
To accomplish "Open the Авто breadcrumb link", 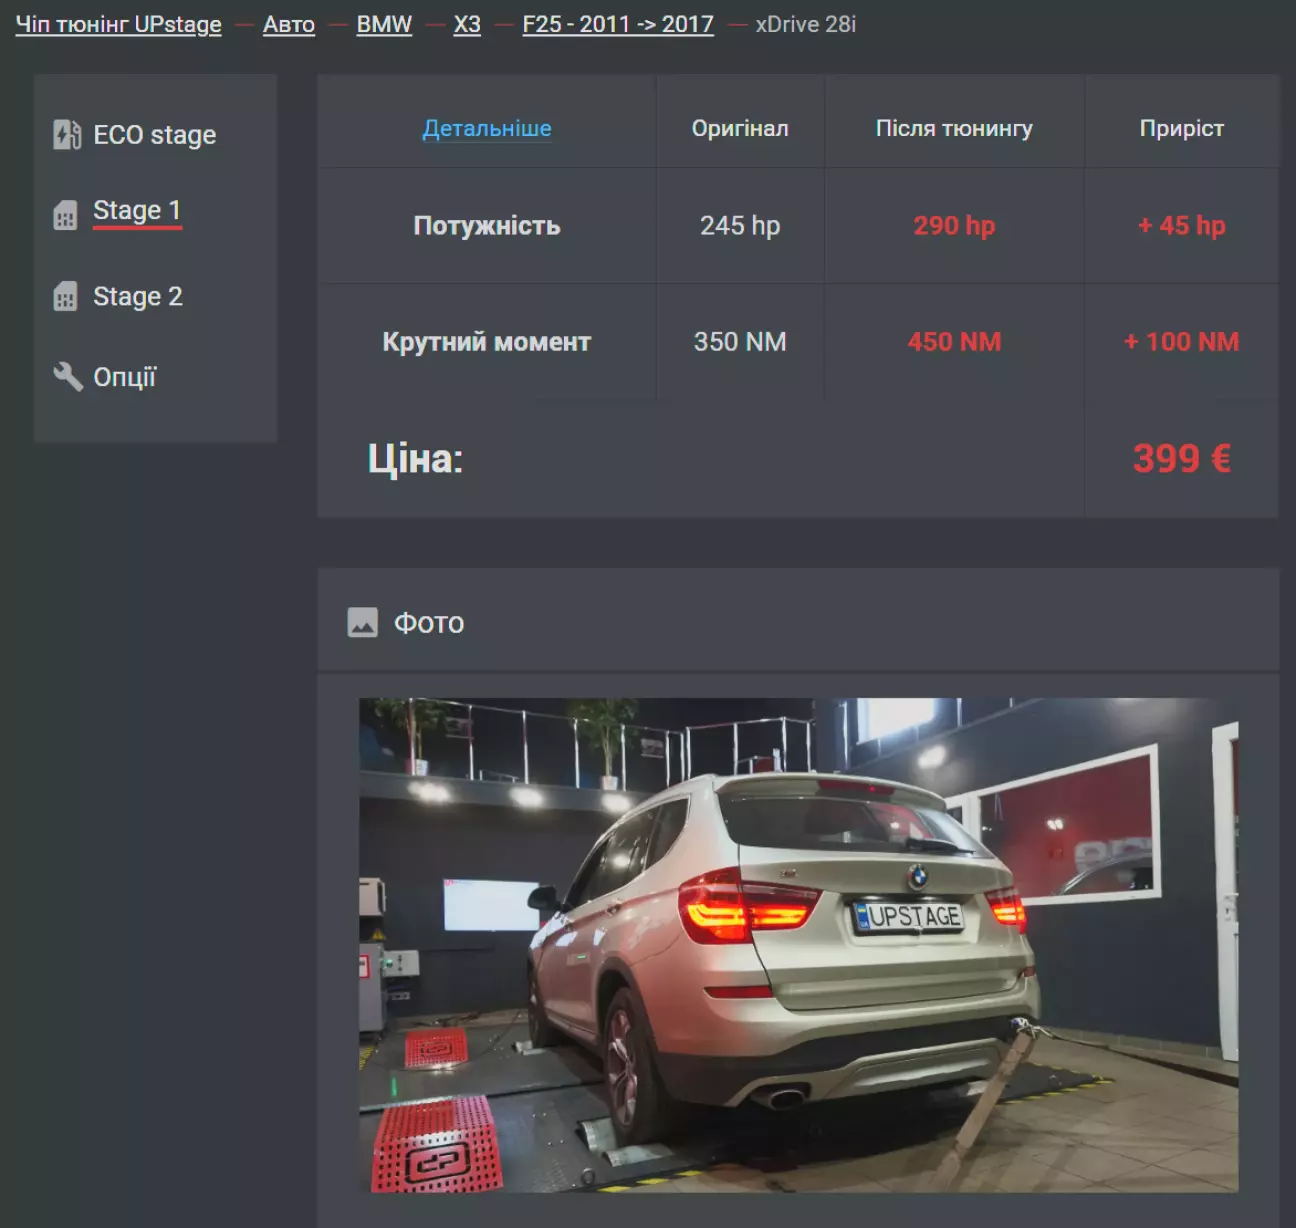I will [x=289, y=24].
